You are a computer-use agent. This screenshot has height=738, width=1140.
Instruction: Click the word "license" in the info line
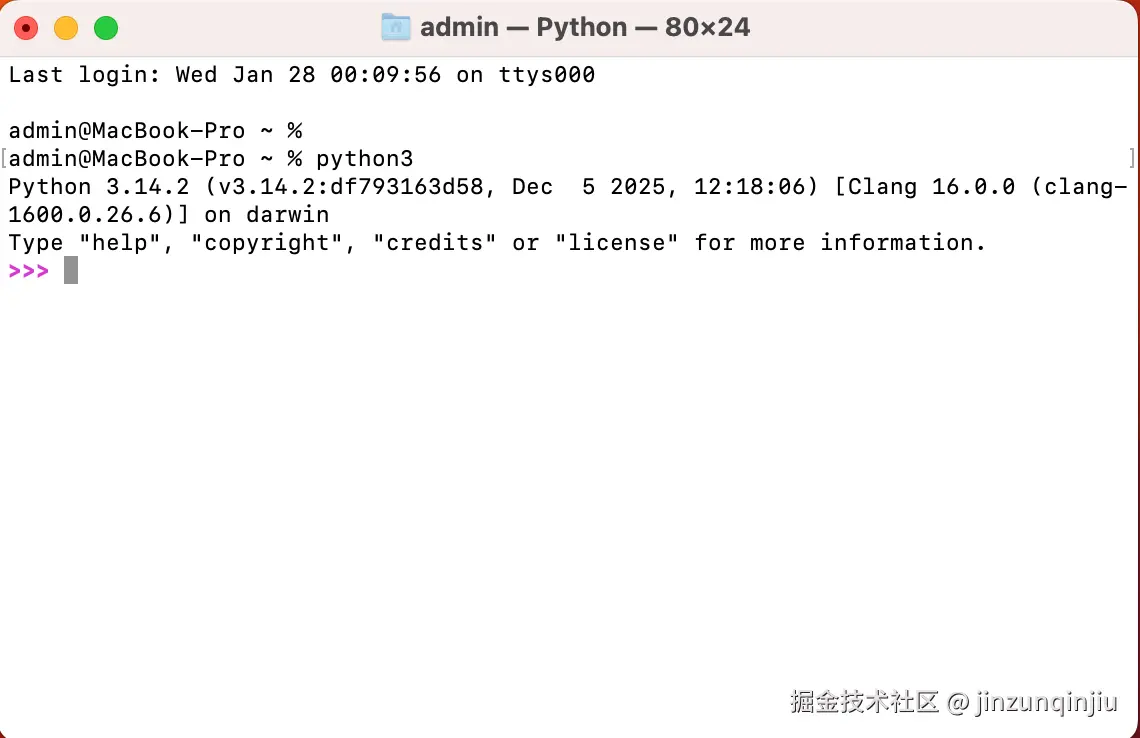[x=616, y=242]
